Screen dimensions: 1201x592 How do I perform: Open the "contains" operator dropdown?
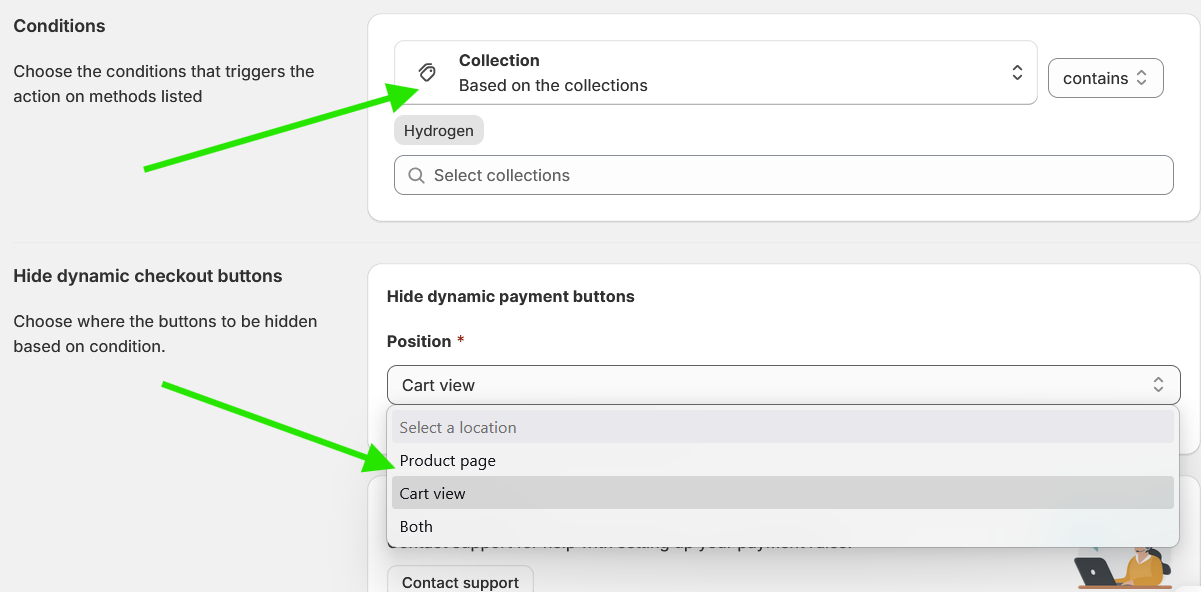pyautogui.click(x=1104, y=78)
